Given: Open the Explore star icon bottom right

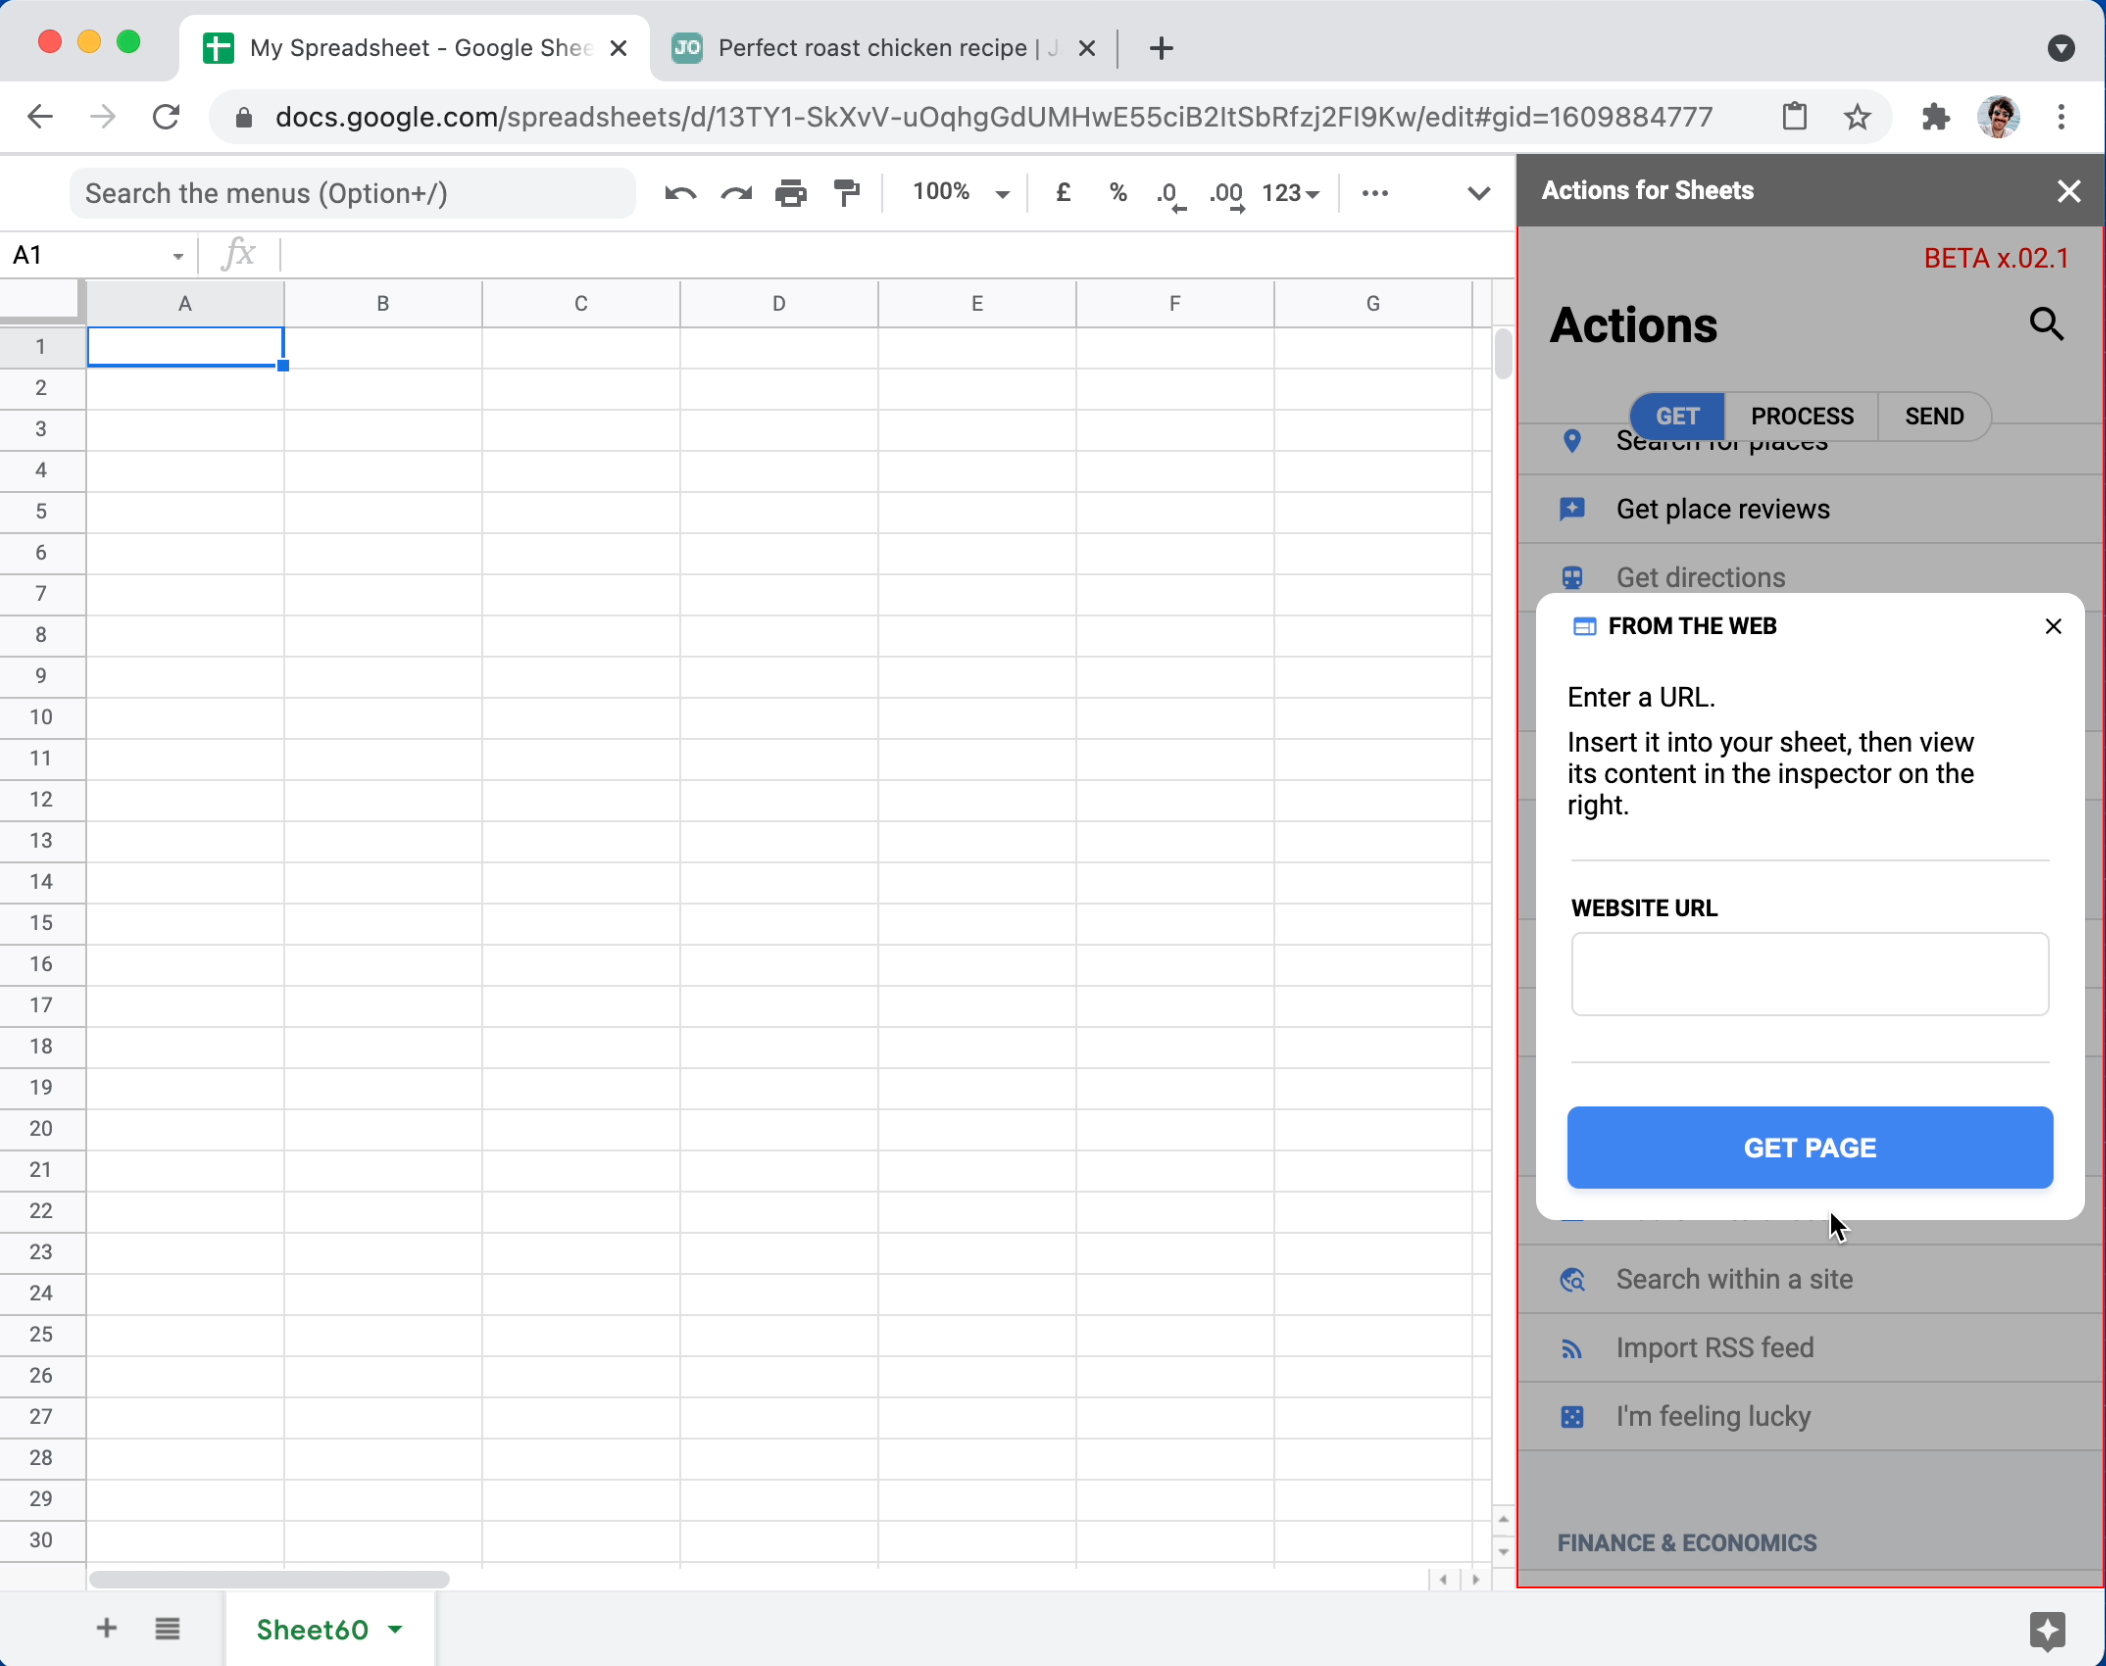Looking at the screenshot, I should click(x=2046, y=1630).
